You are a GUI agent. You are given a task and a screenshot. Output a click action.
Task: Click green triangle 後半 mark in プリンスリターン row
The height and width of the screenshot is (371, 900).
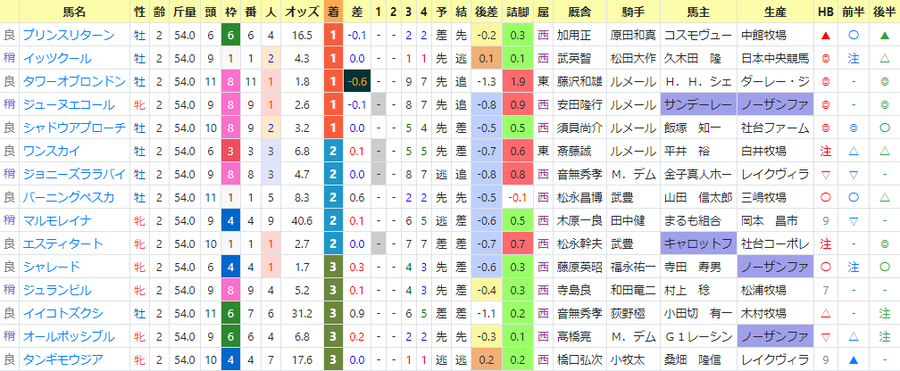884,36
